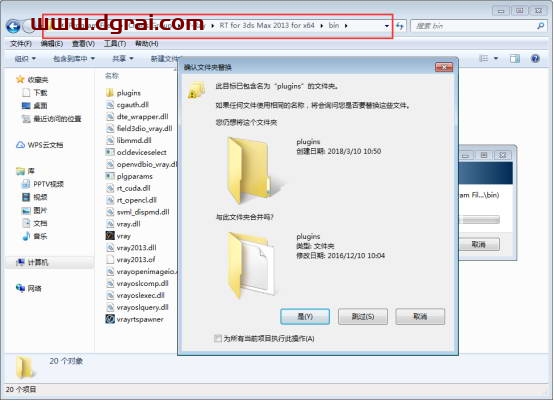
Task: Select the vrayrtspawner application icon
Action: click(x=110, y=319)
